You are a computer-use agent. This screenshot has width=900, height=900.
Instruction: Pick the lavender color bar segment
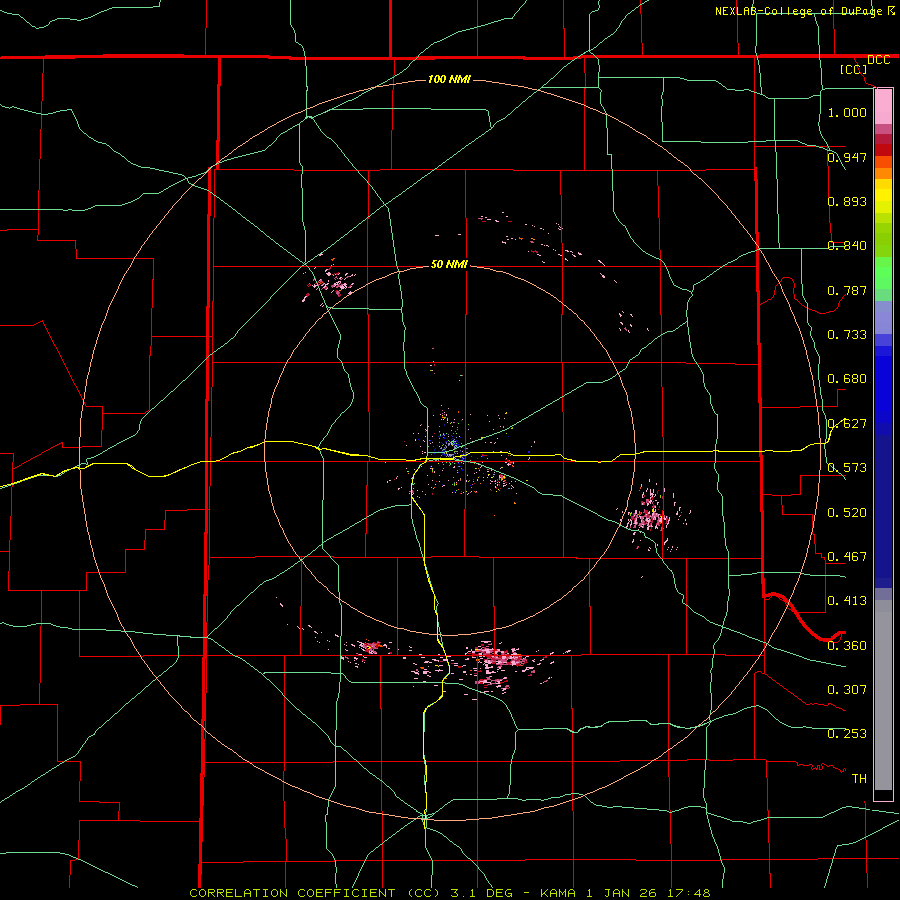click(883, 318)
